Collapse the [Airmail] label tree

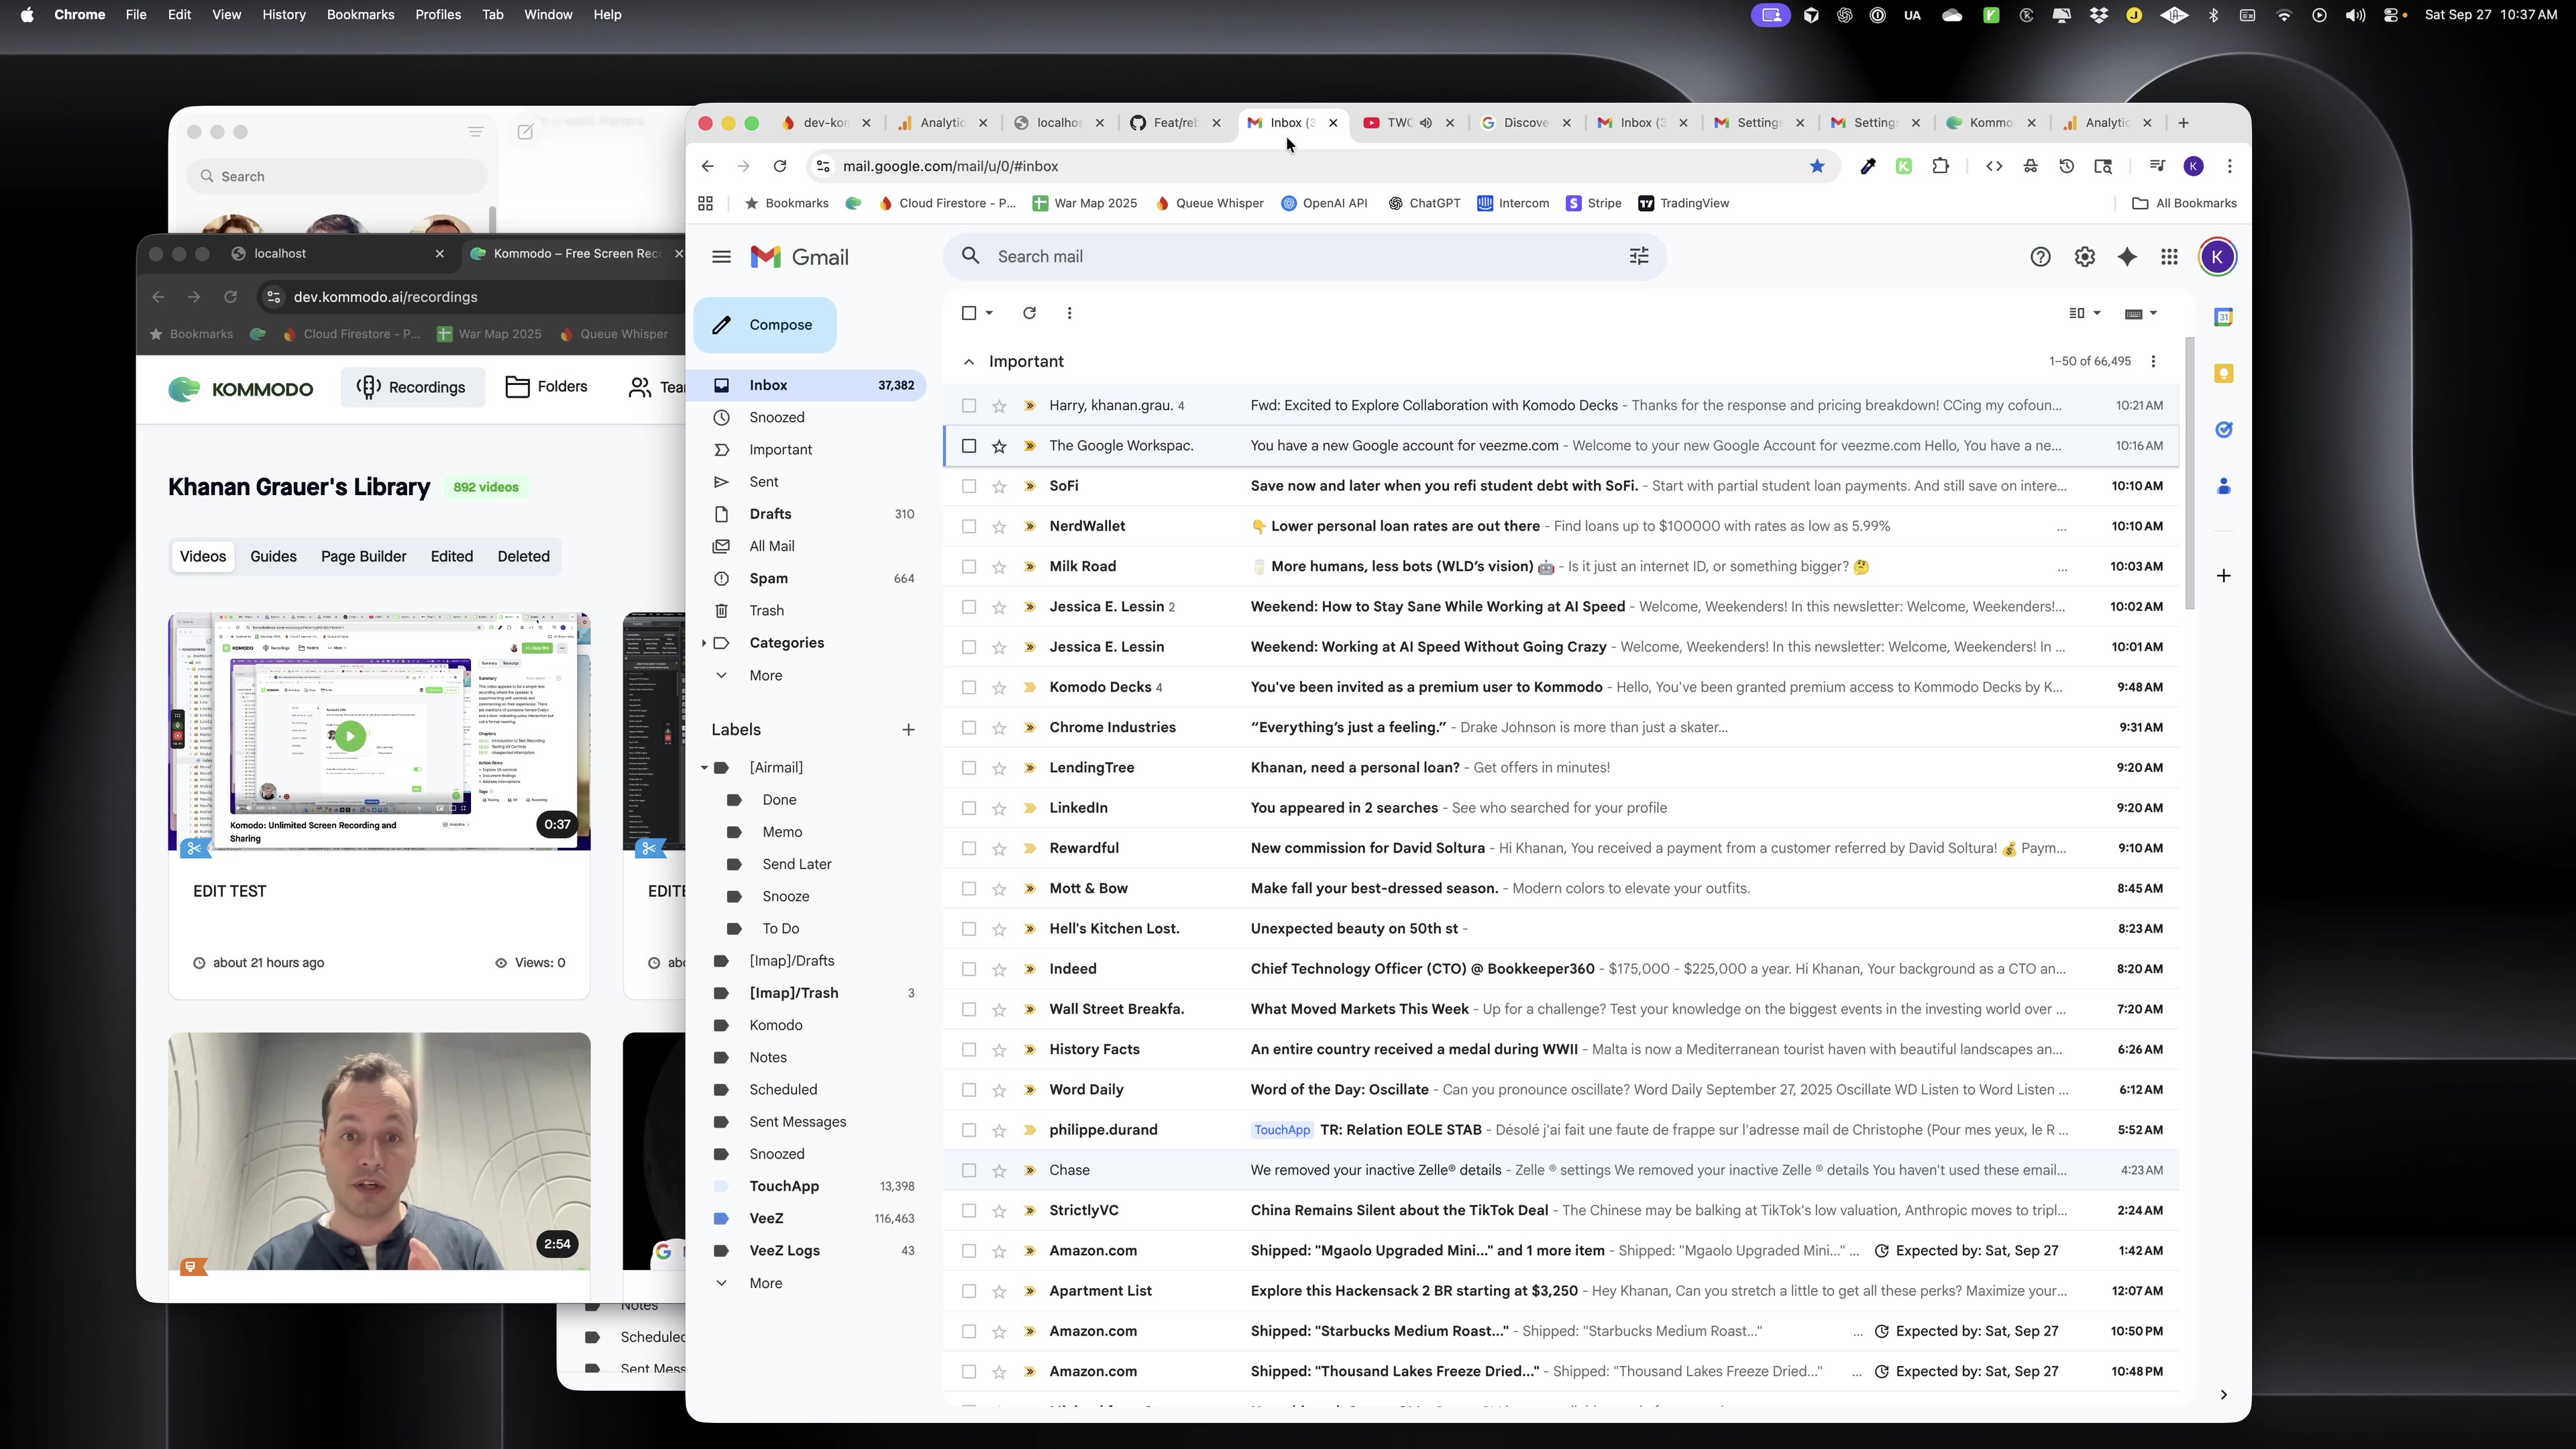[x=704, y=768]
